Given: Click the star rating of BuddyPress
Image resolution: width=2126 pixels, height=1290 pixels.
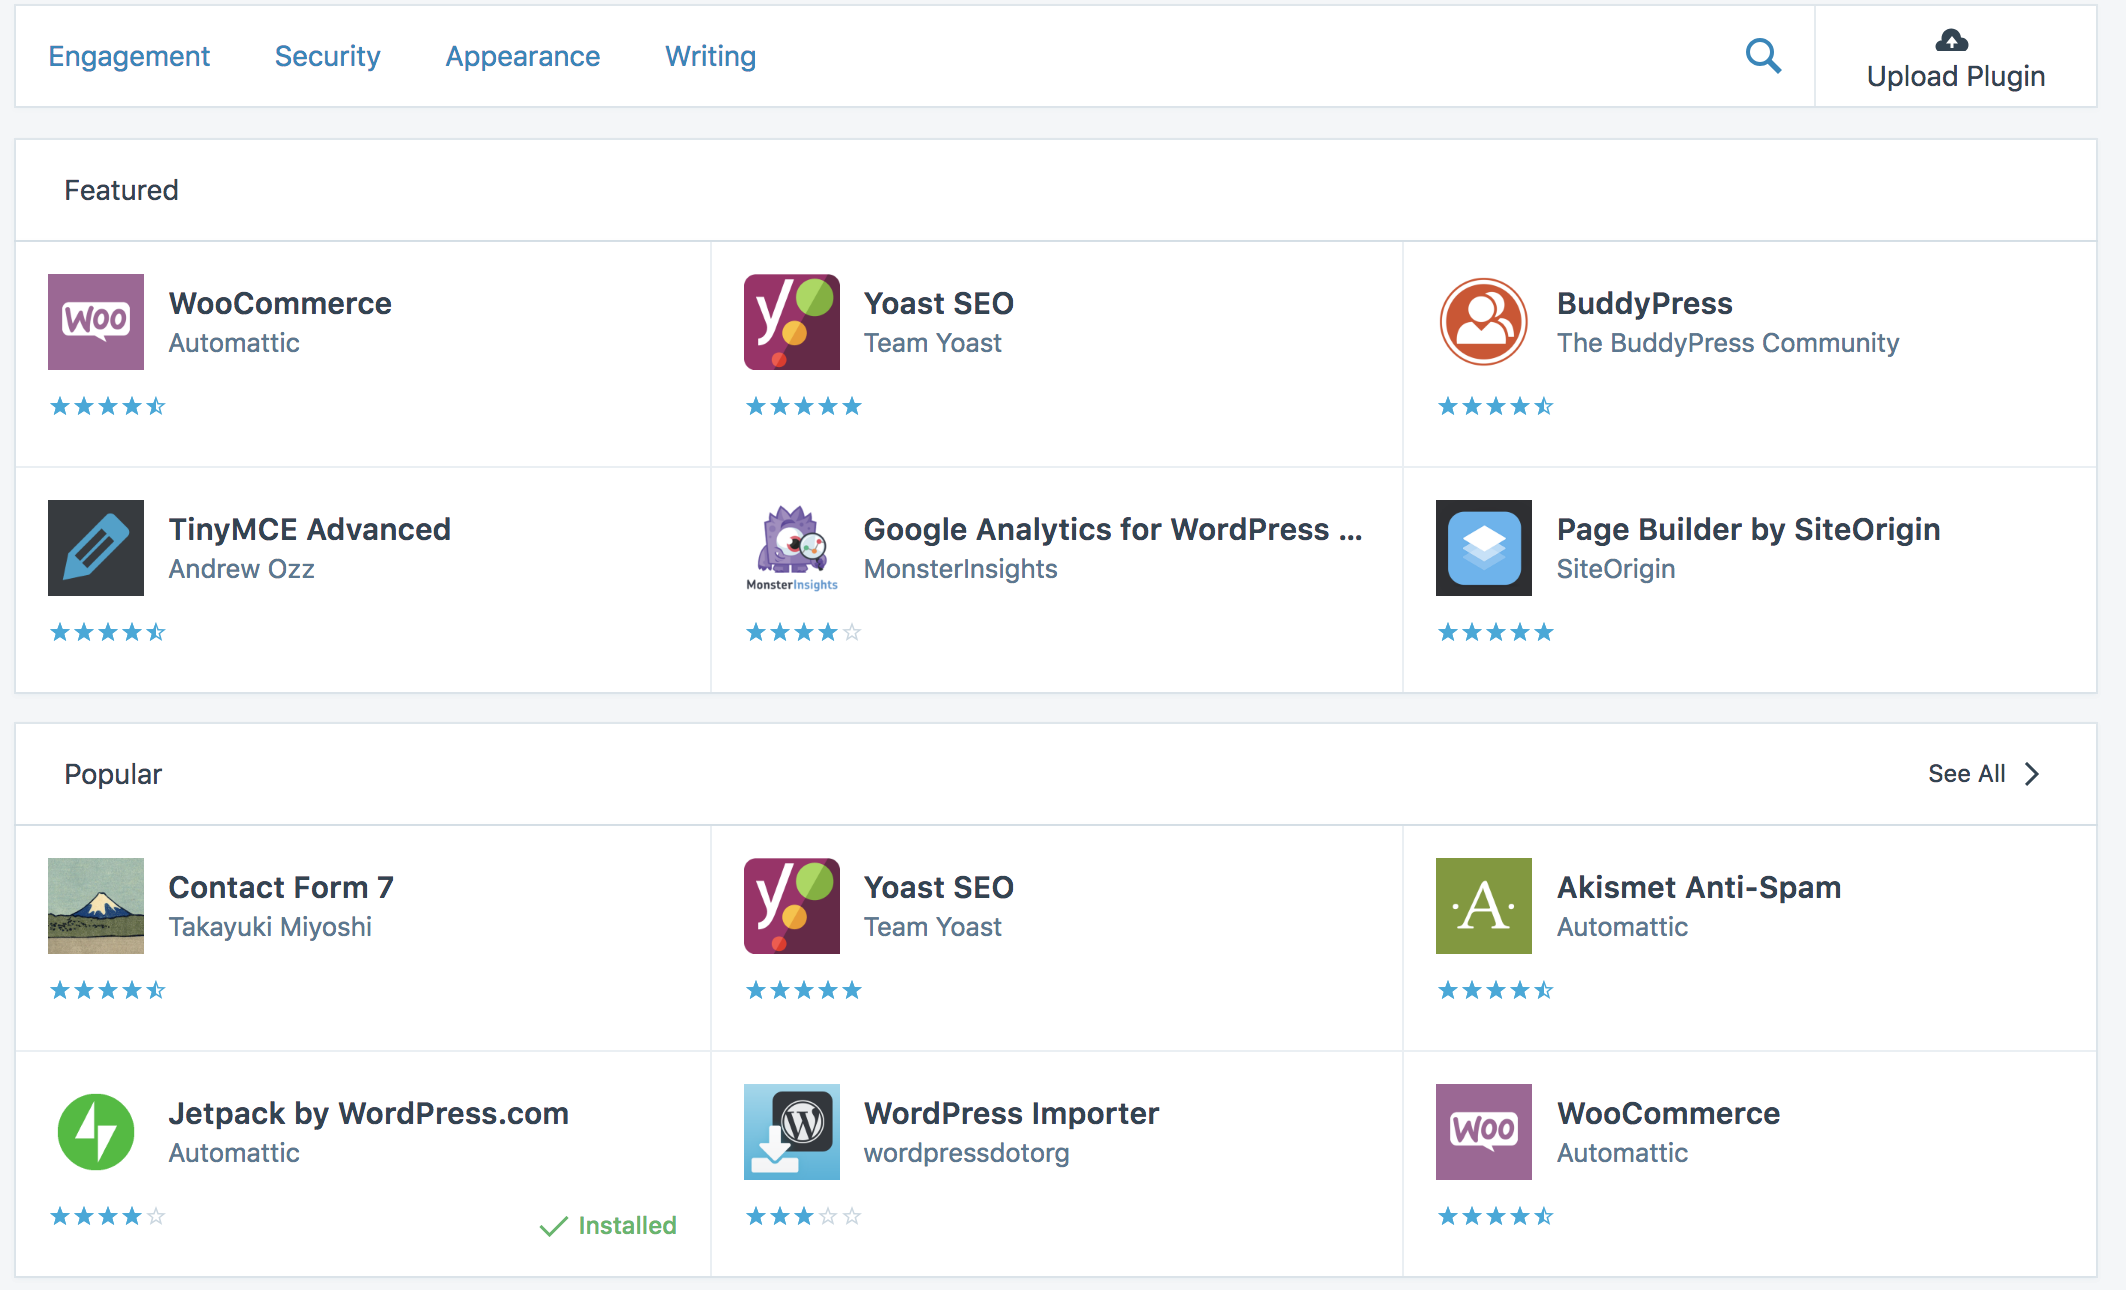Looking at the screenshot, I should click(x=1495, y=406).
